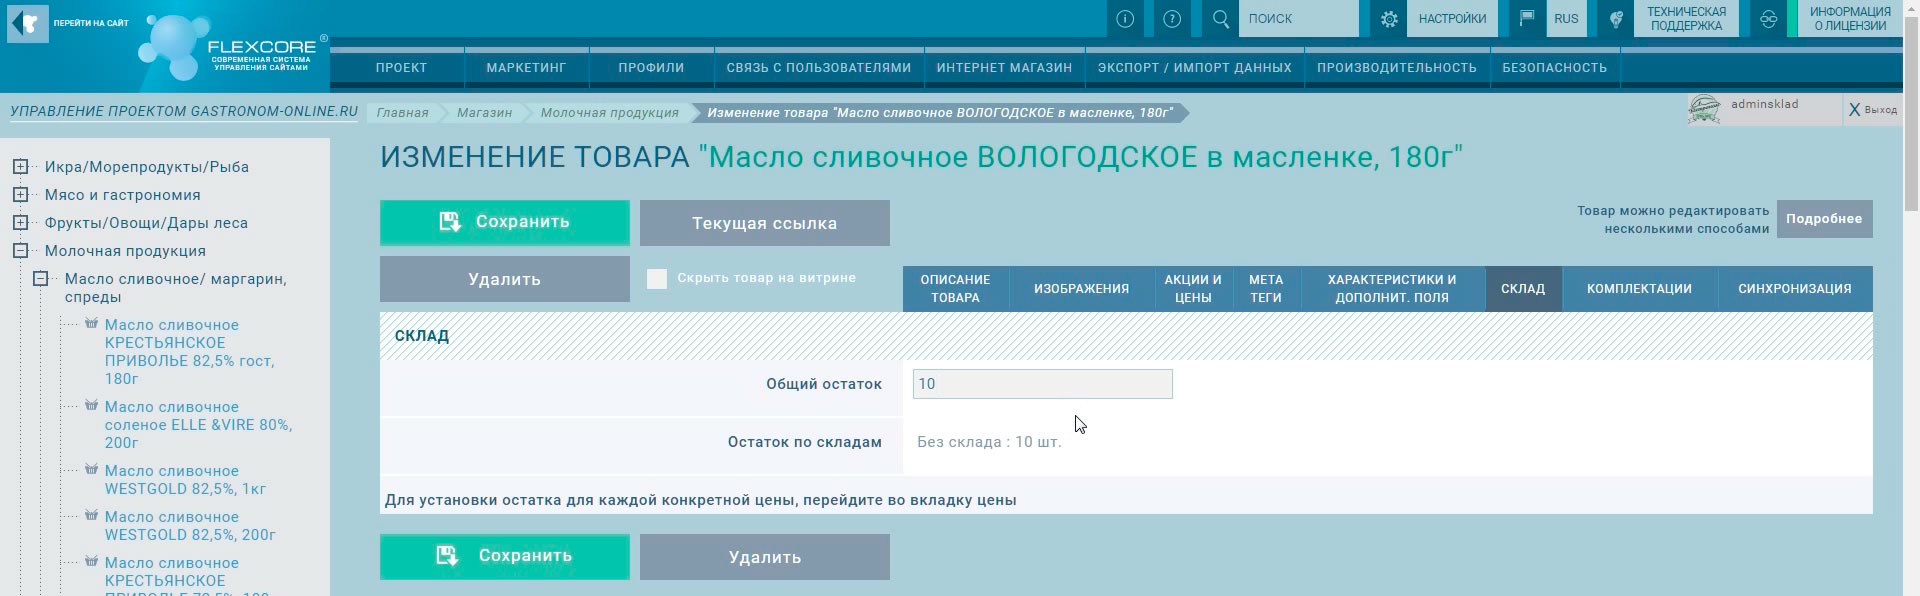Click the RUS language button
1920x596 pixels.
pyautogui.click(x=1566, y=18)
